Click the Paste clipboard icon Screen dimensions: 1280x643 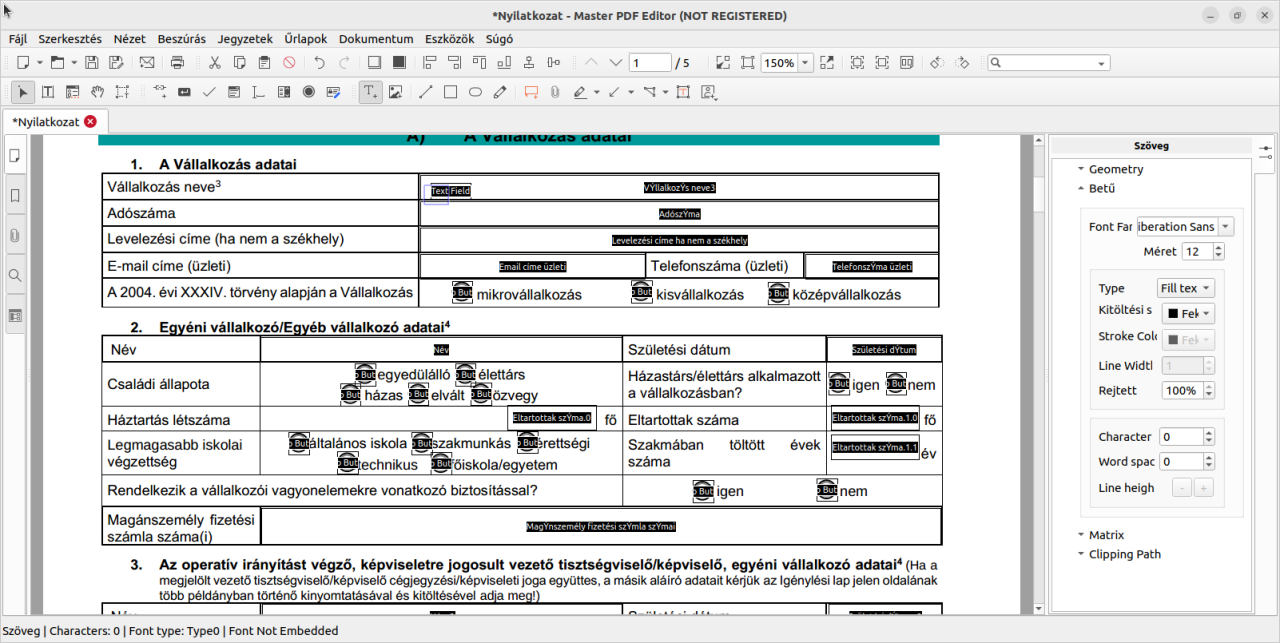click(x=264, y=62)
